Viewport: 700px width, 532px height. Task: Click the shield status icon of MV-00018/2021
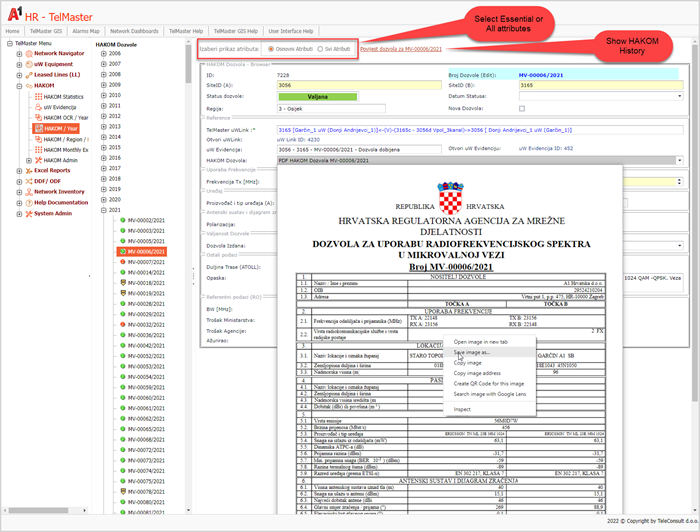pos(123,283)
